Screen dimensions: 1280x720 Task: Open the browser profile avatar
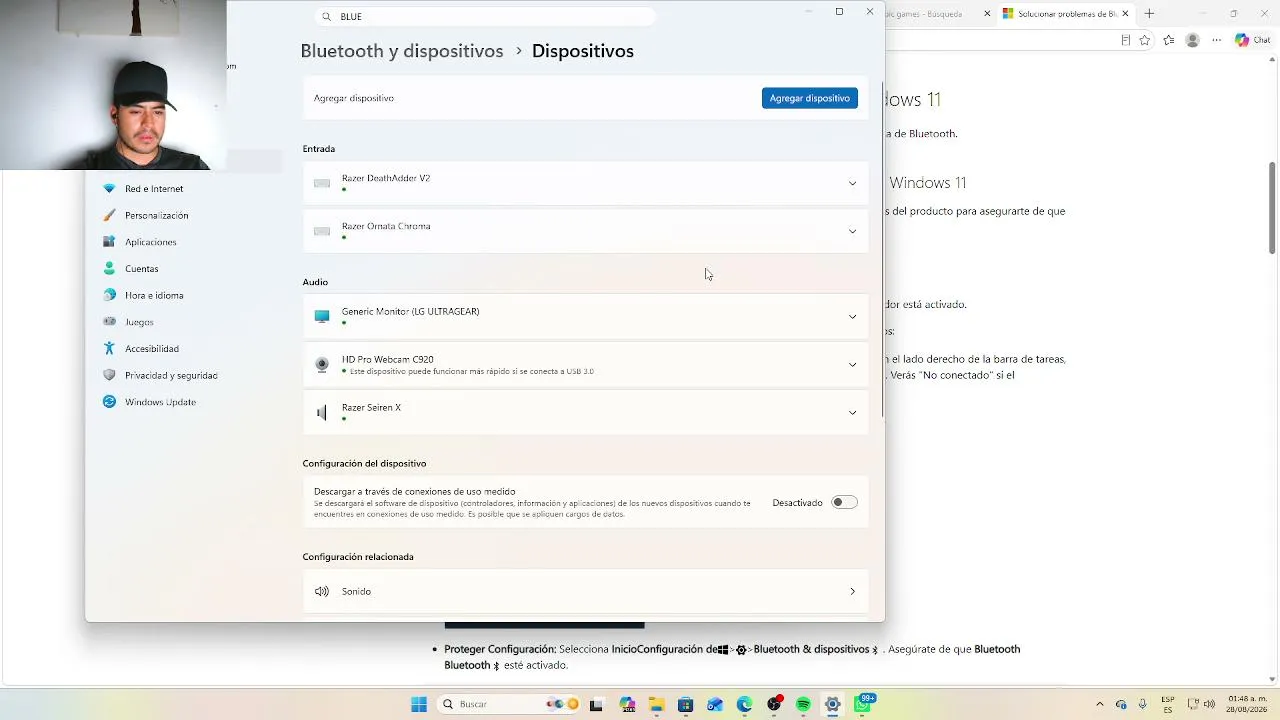[1192, 40]
